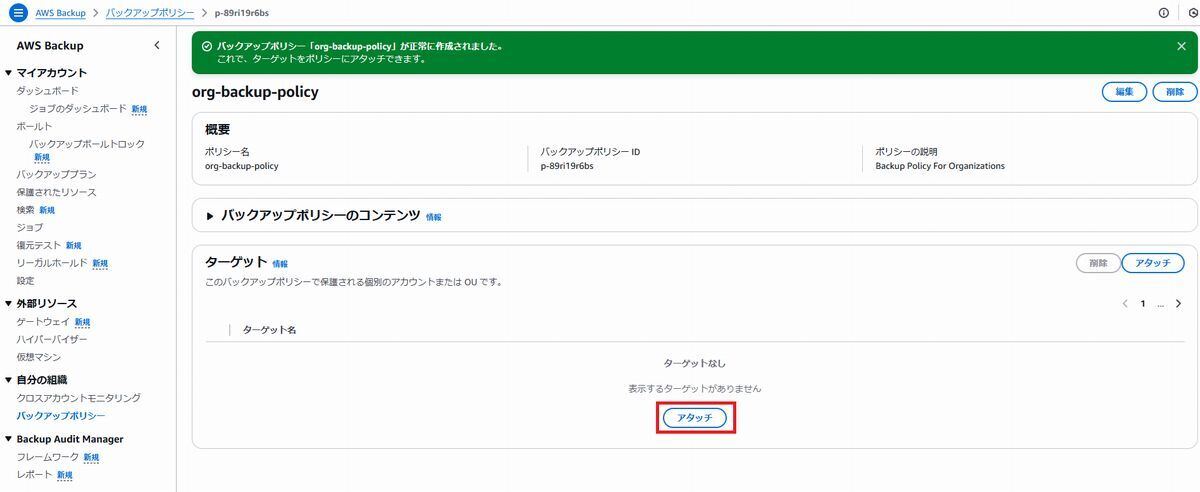The image size is (1200, 492).
Task: Click Backup Policy For Organizations description text
Action: (x=940, y=166)
